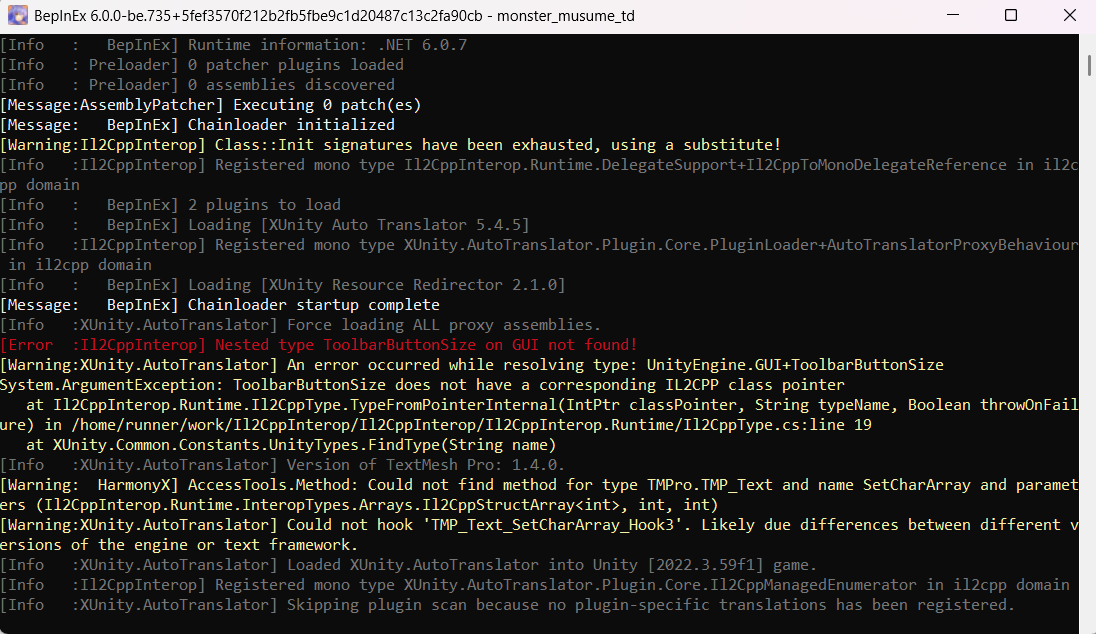Click 'ersions of the engine or text framework.' line
Viewport: 1096px width, 634px height.
(179, 545)
